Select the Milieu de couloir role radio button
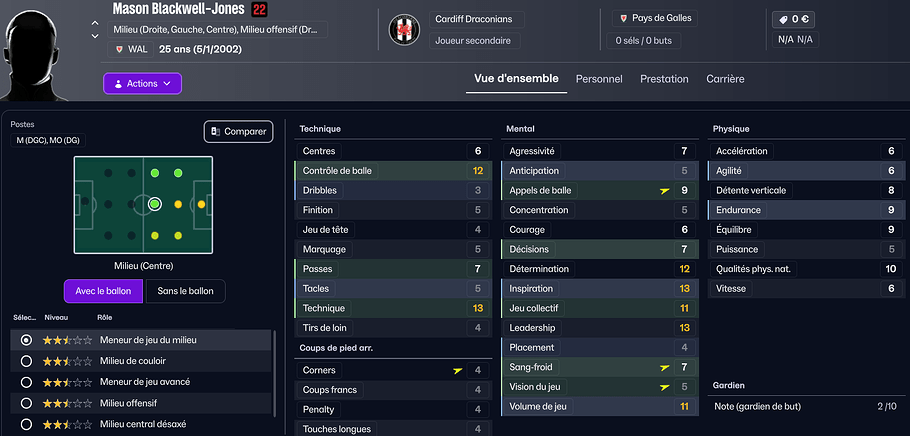The image size is (910, 436). 26,361
